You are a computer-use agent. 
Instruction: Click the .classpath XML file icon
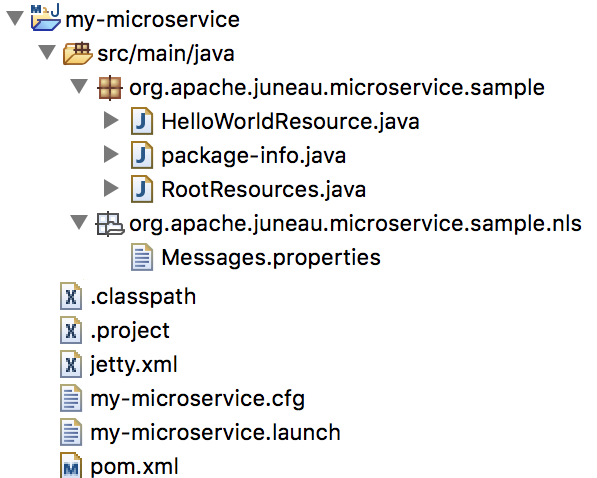coord(71,296)
